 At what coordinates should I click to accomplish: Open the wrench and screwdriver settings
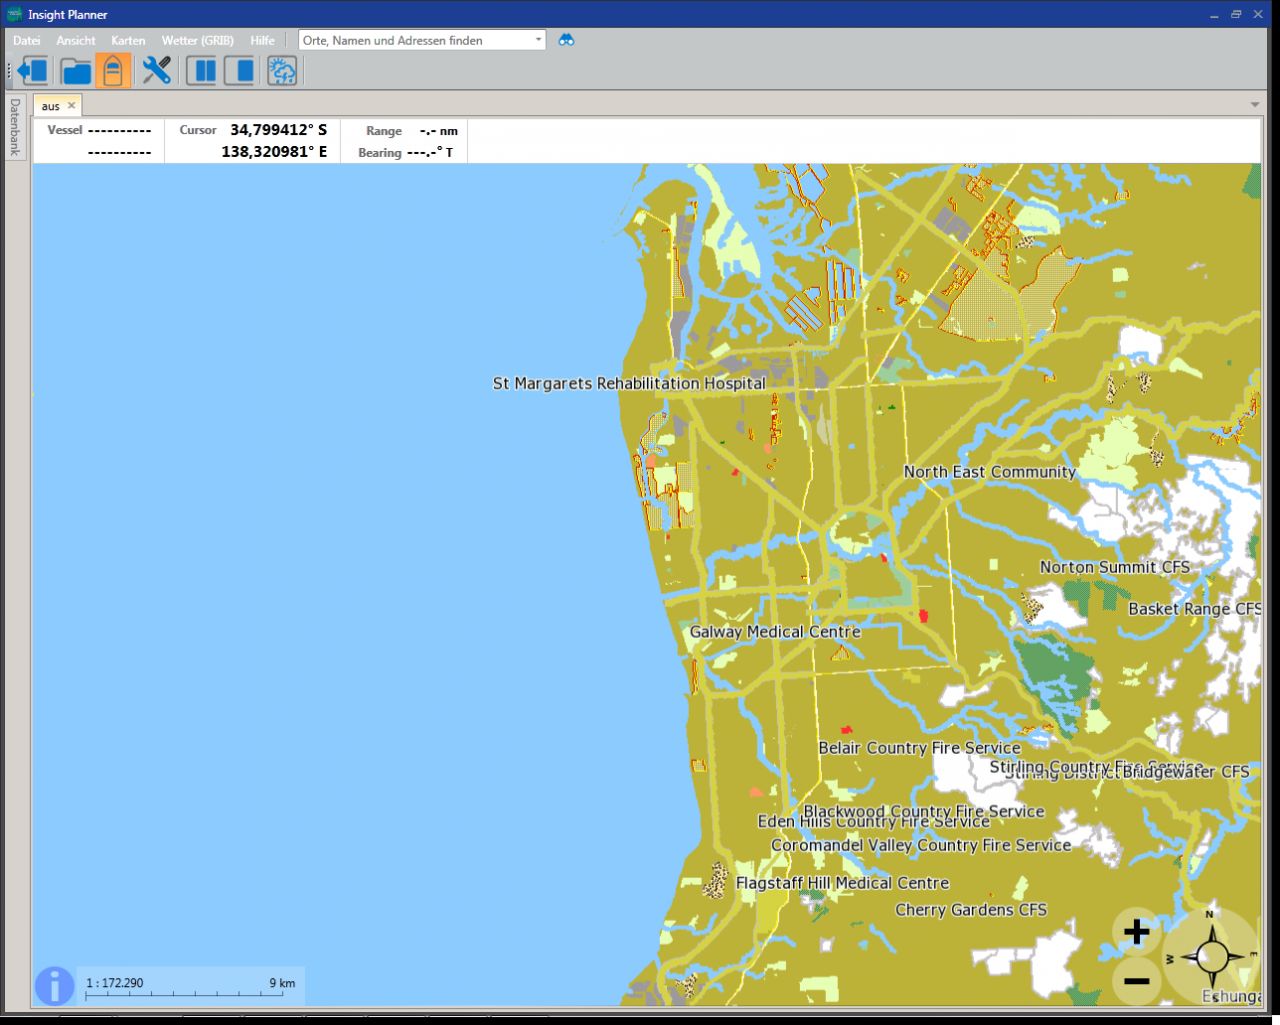(156, 71)
